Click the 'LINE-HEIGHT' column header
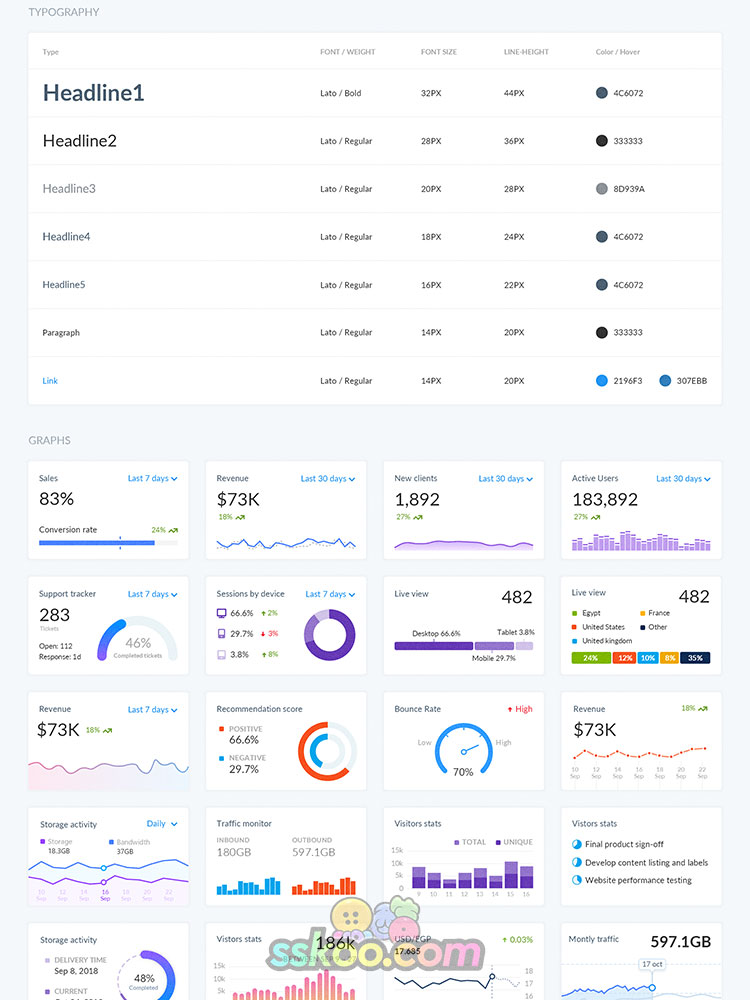 coord(526,52)
